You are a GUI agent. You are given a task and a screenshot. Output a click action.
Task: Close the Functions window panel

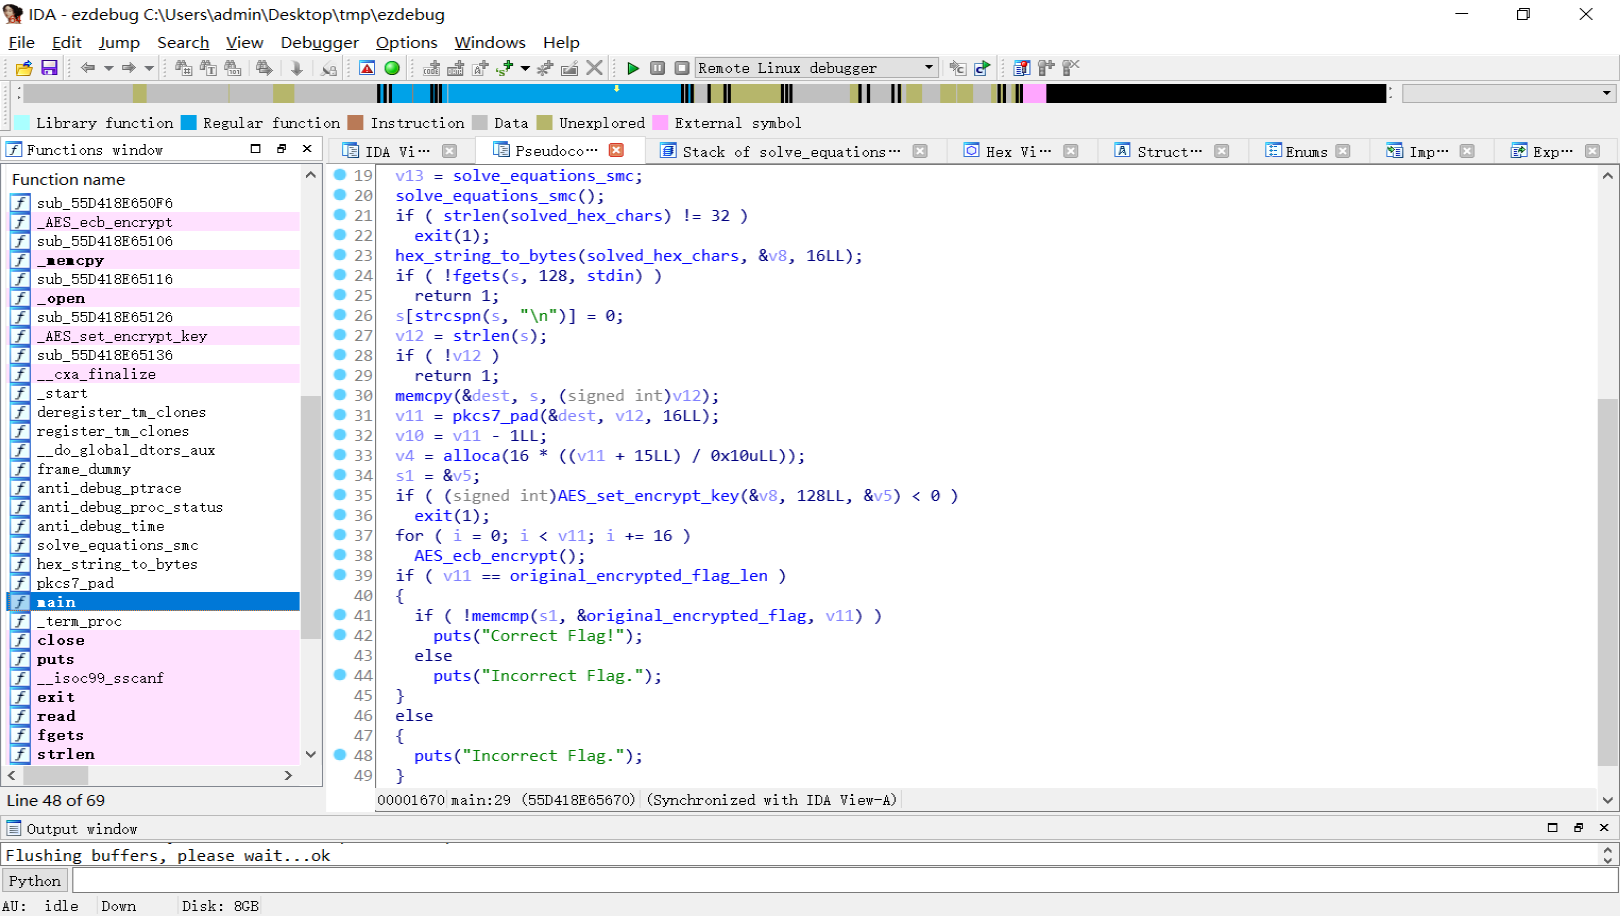click(x=307, y=149)
